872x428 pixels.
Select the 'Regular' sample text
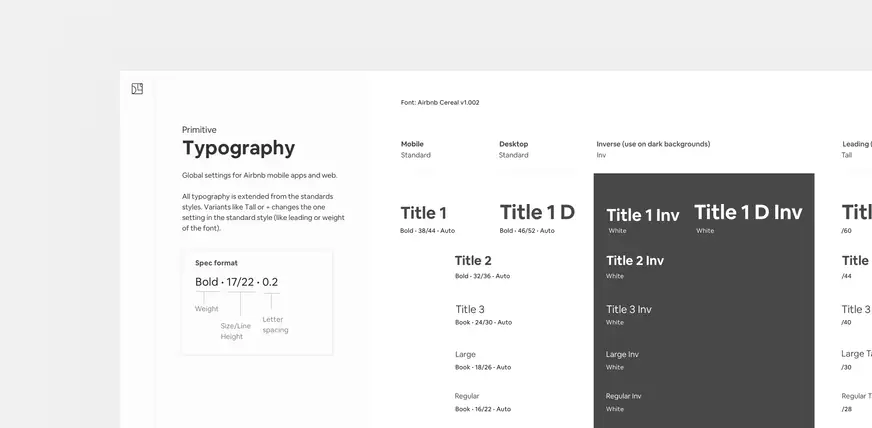pos(467,396)
